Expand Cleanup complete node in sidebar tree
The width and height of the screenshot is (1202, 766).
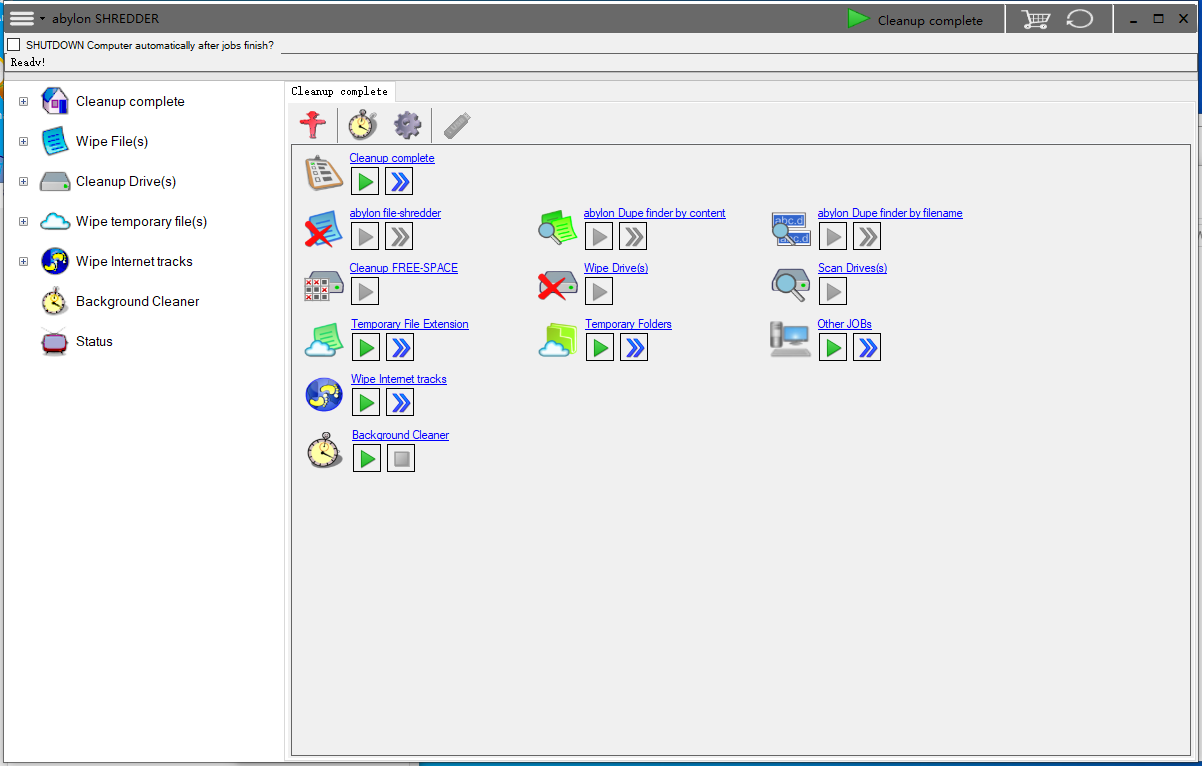point(24,101)
